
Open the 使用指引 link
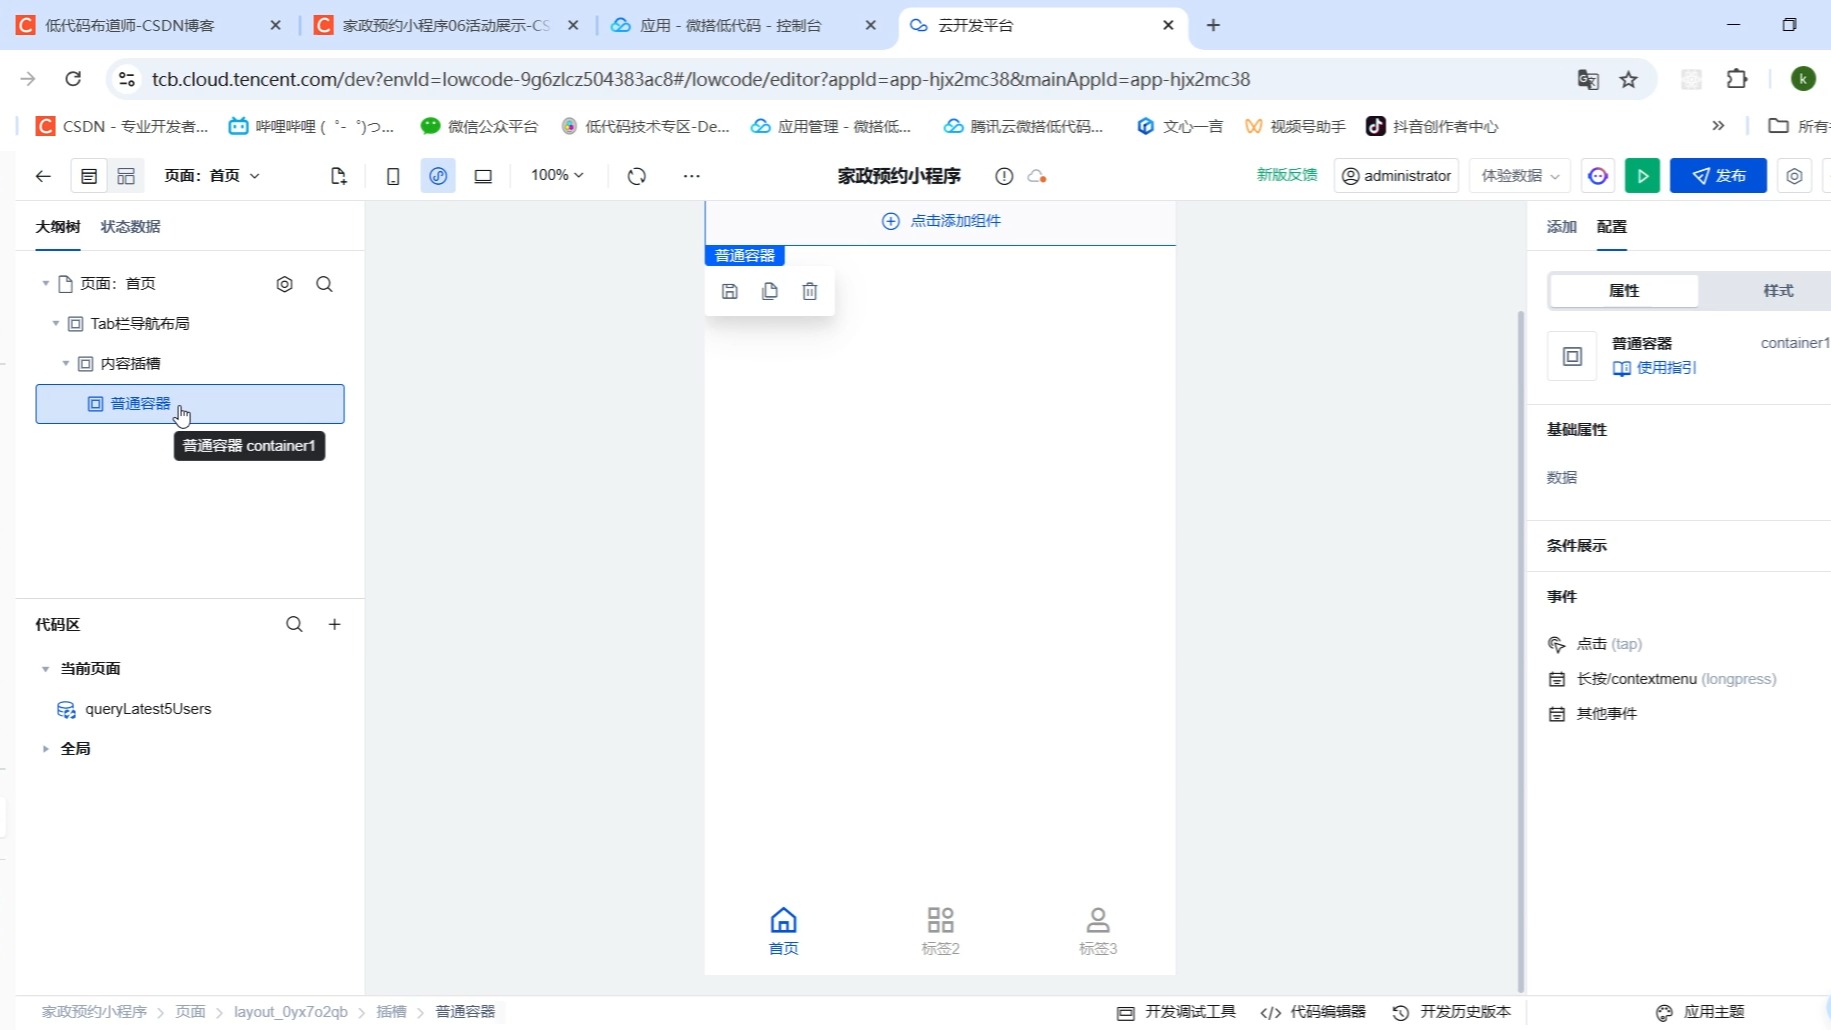(x=1665, y=368)
